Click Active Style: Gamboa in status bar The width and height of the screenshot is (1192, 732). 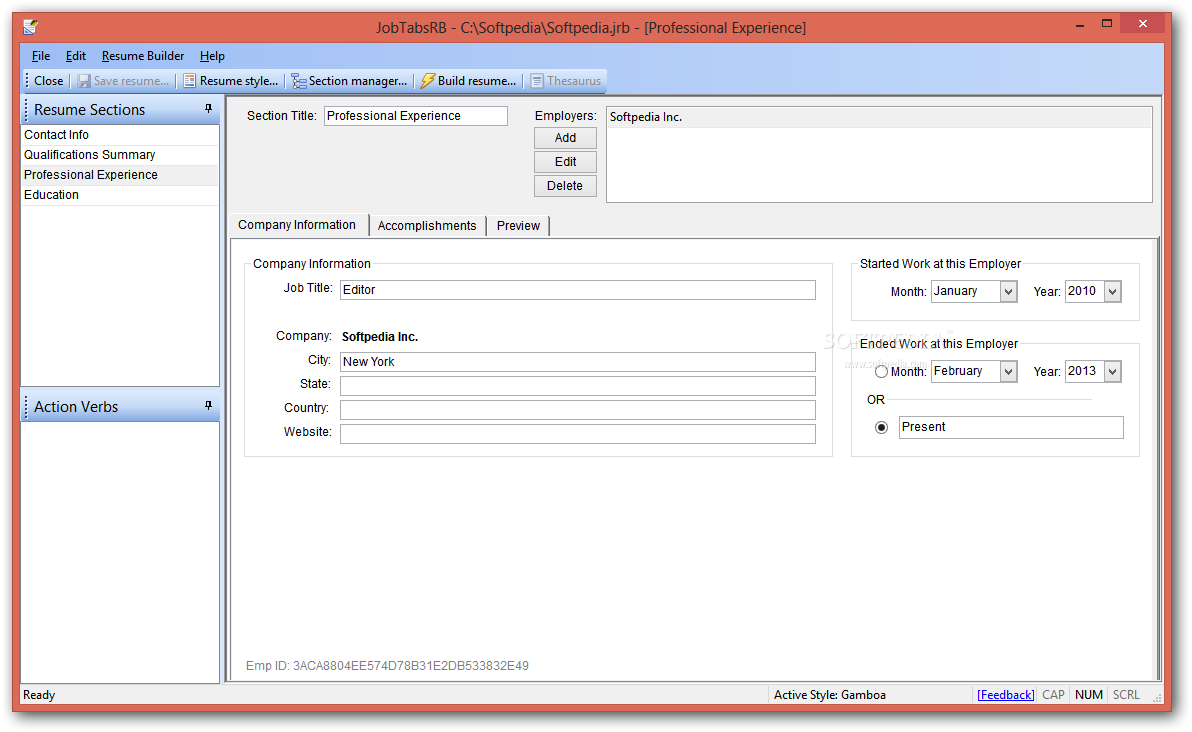click(x=829, y=695)
